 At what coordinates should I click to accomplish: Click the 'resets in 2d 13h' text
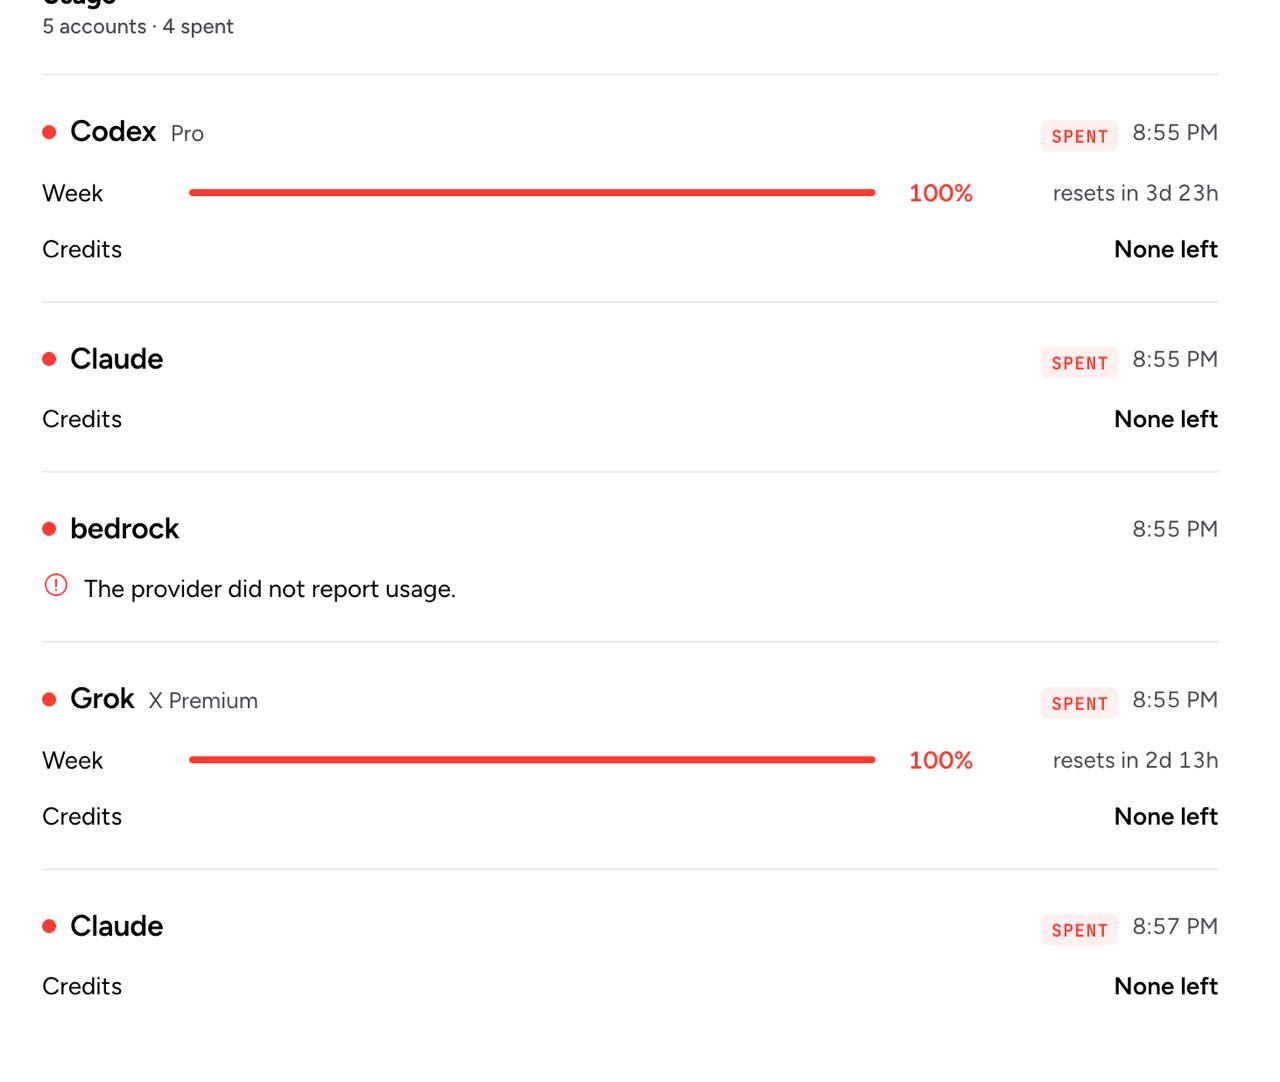[x=1135, y=760]
